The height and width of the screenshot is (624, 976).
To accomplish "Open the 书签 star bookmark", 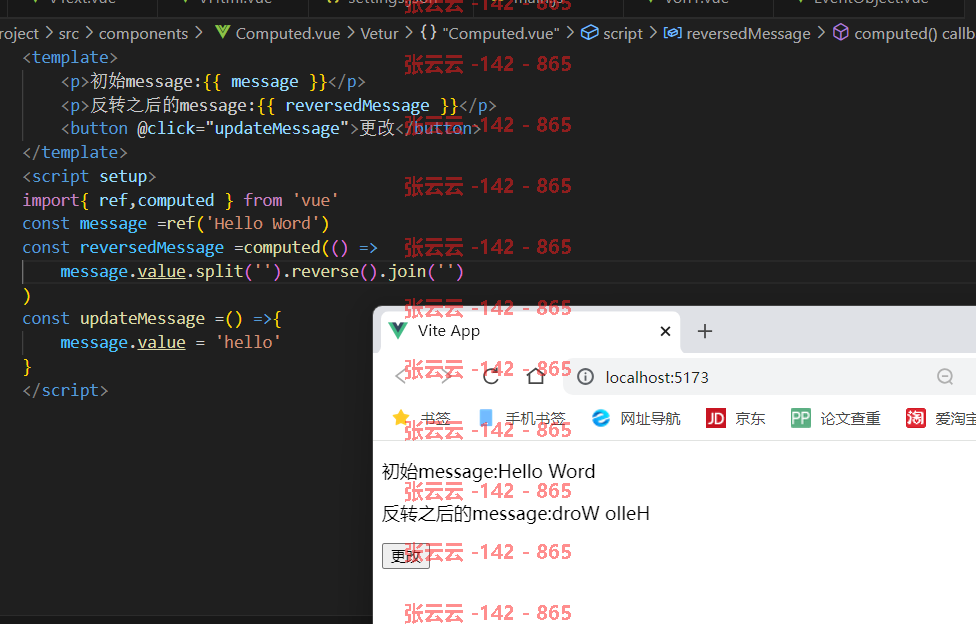I will (421, 418).
